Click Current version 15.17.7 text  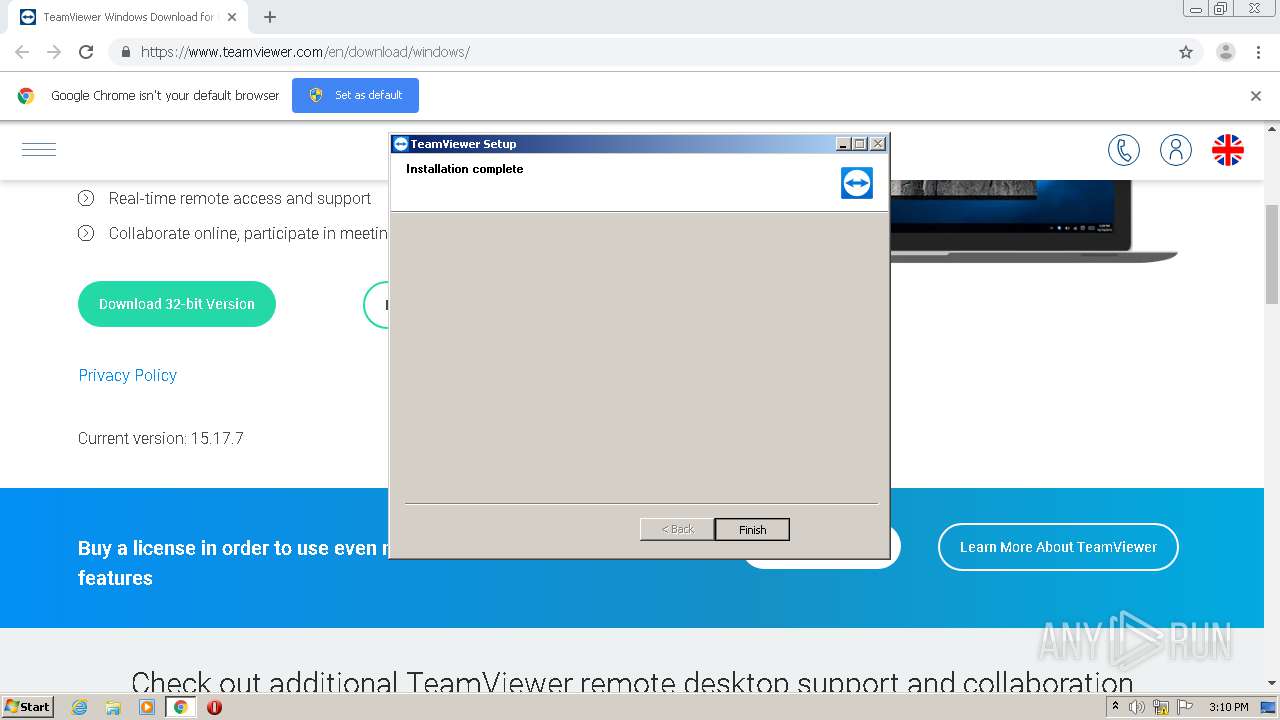pyautogui.click(x=161, y=438)
